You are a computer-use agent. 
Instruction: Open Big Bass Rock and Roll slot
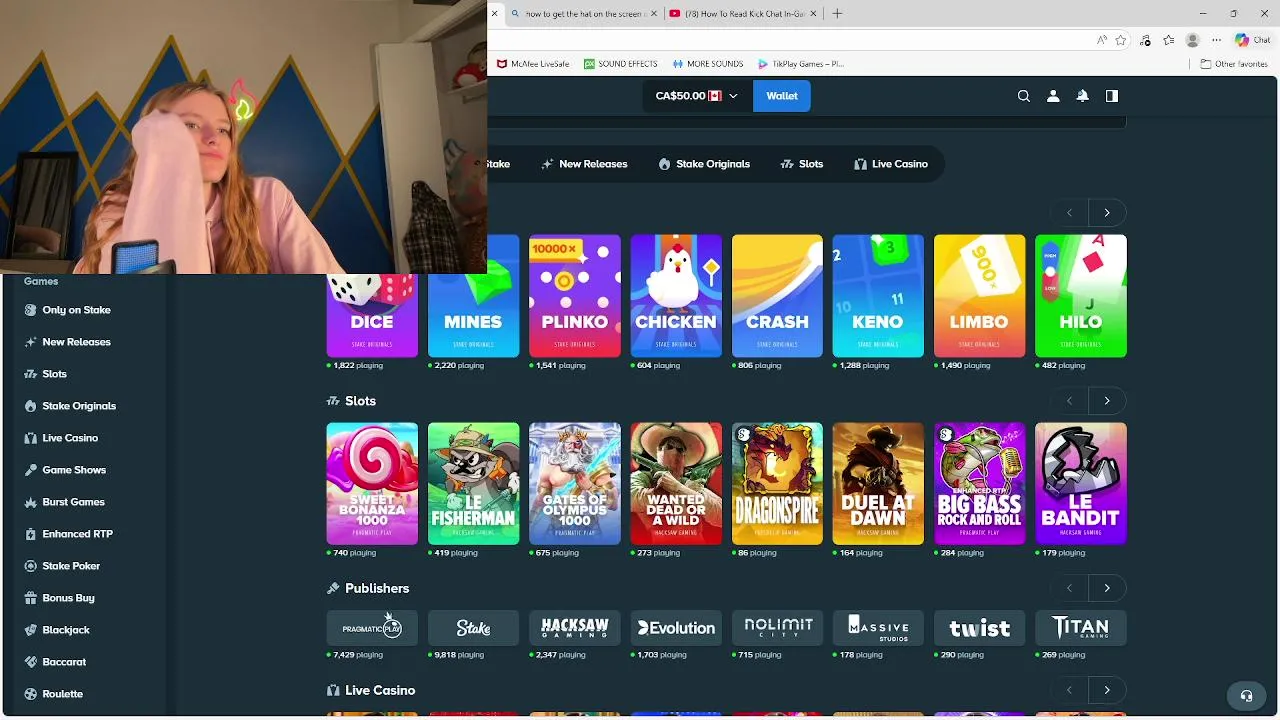click(979, 484)
